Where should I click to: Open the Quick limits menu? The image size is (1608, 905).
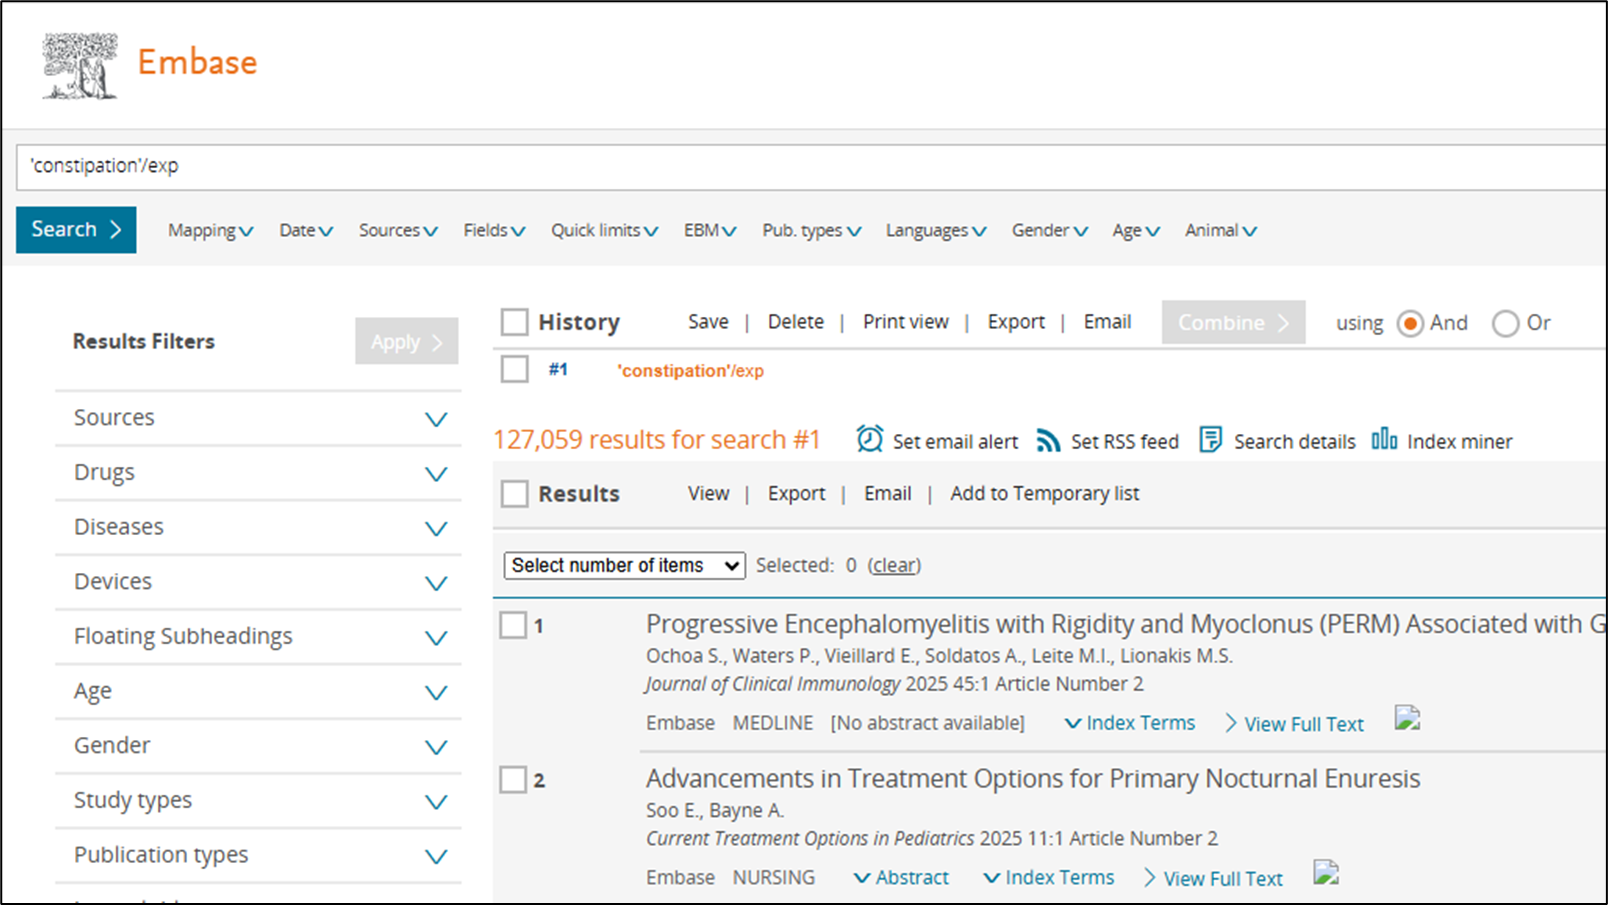click(604, 231)
